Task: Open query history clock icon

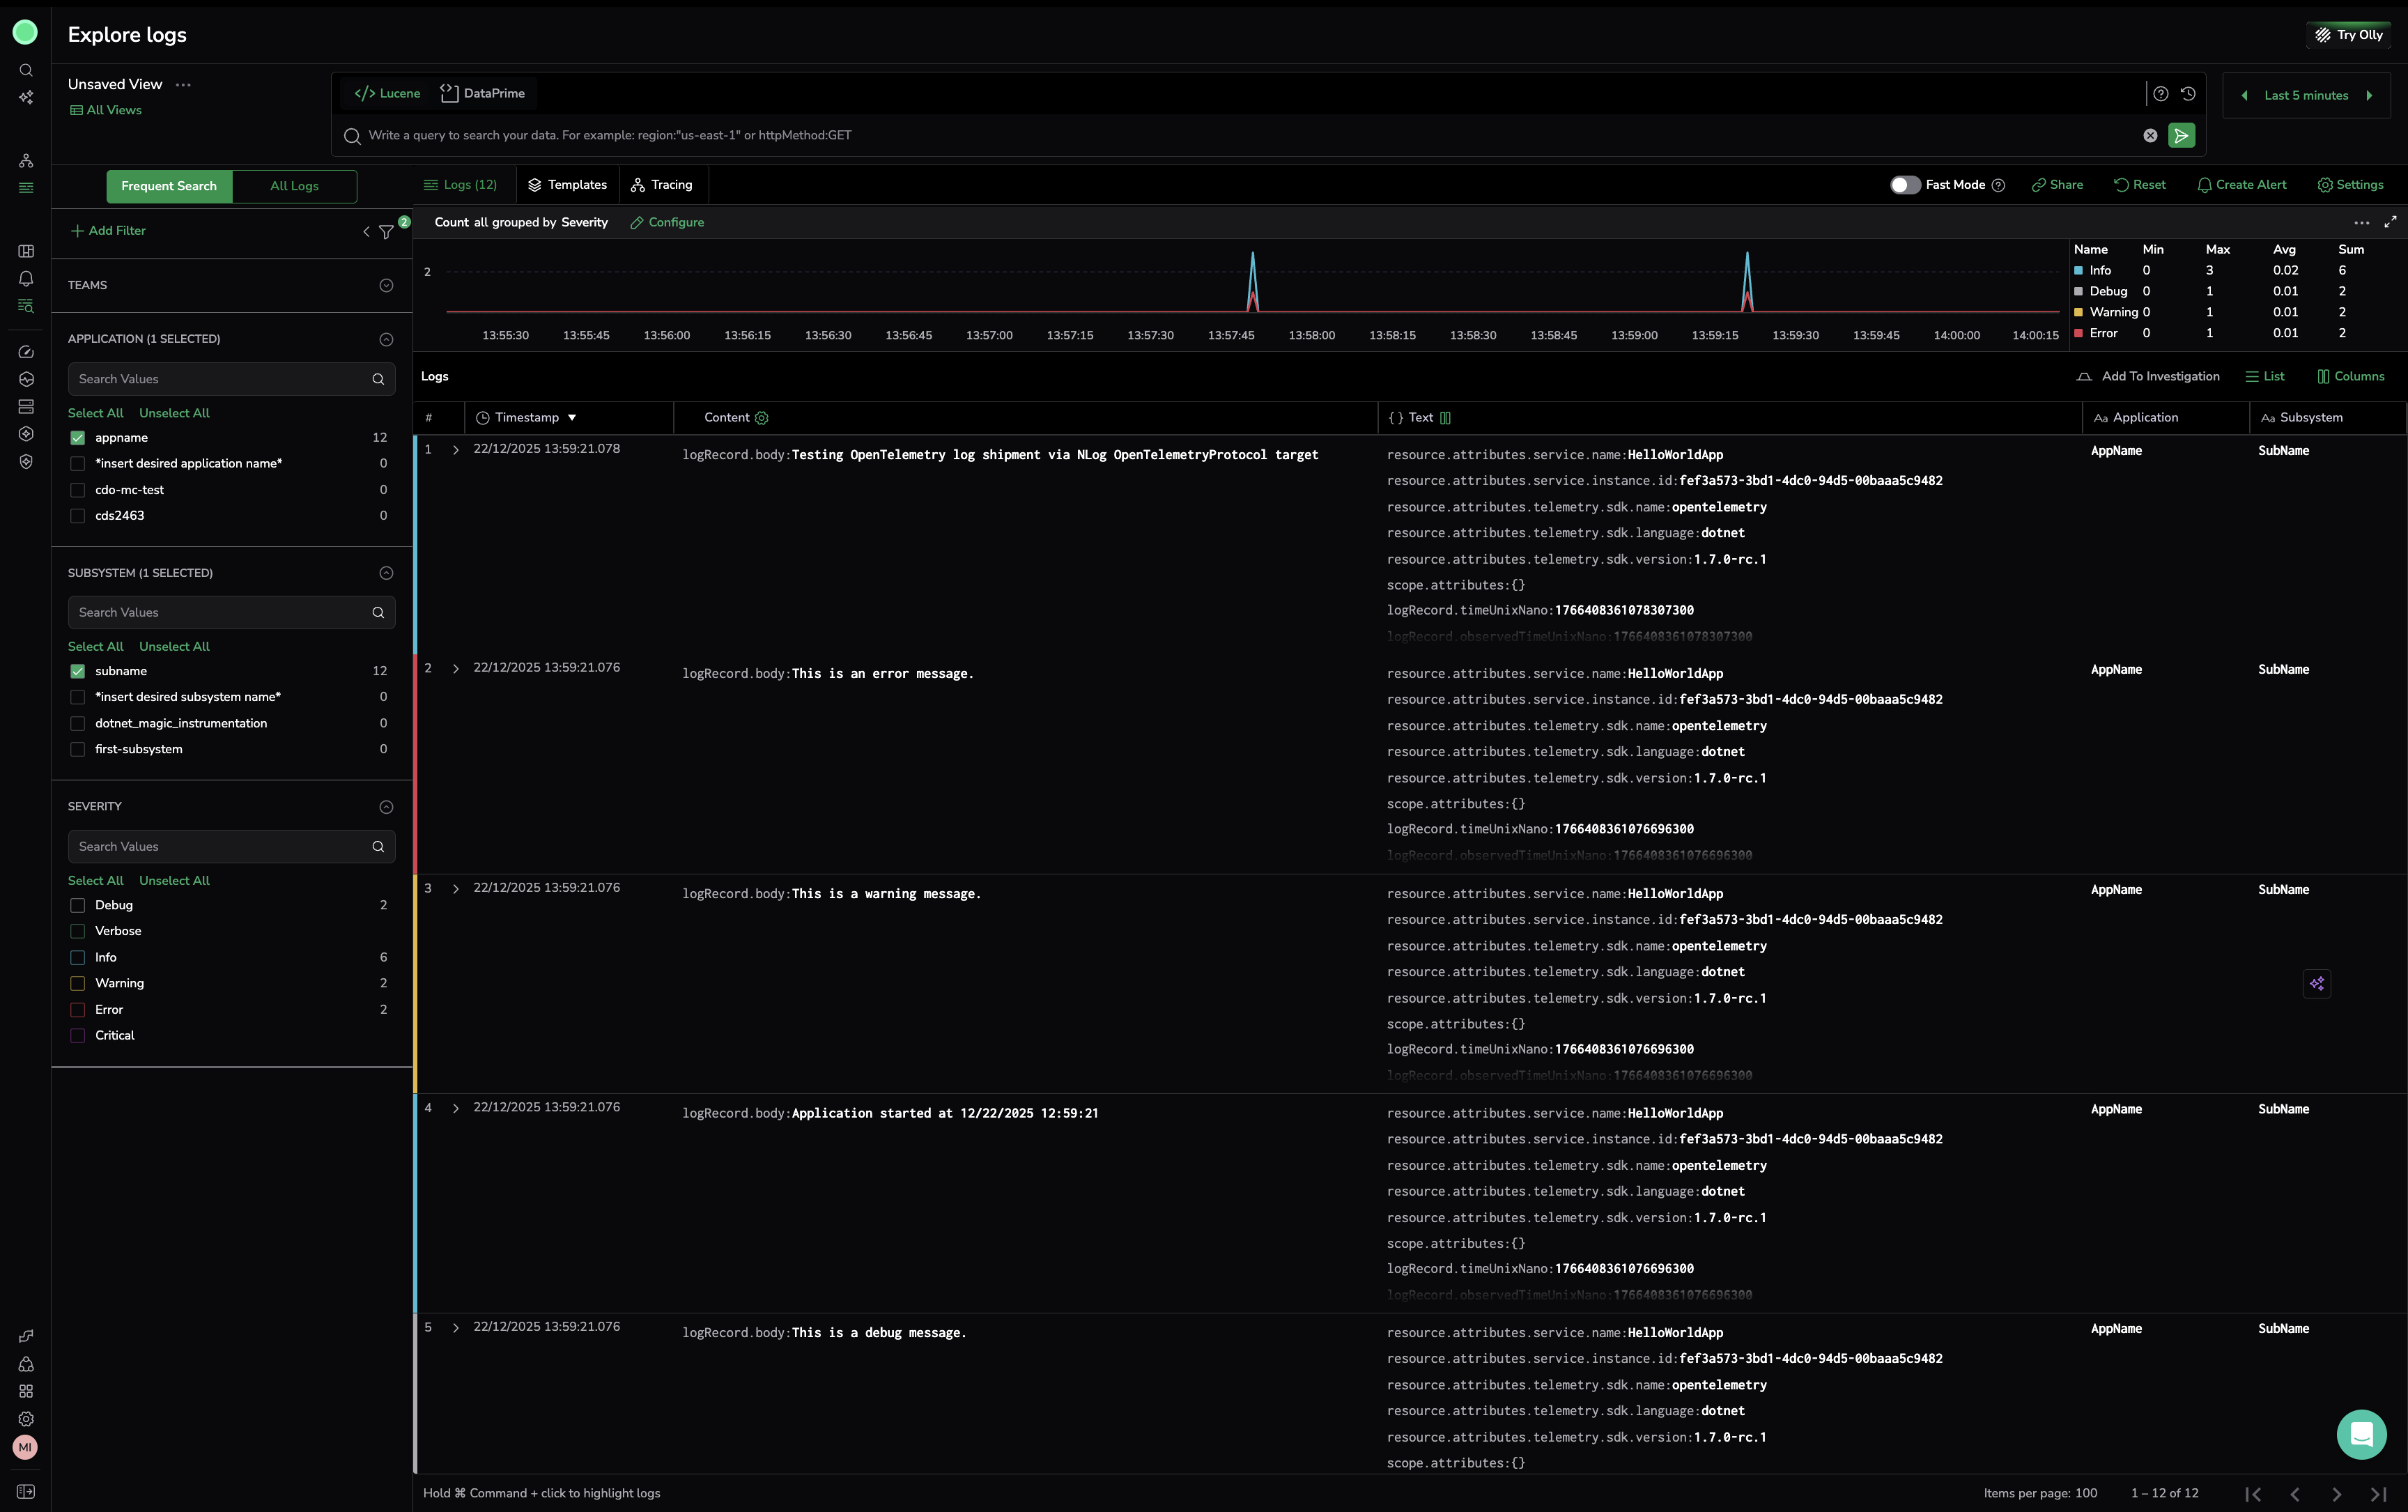Action: click(x=2188, y=94)
